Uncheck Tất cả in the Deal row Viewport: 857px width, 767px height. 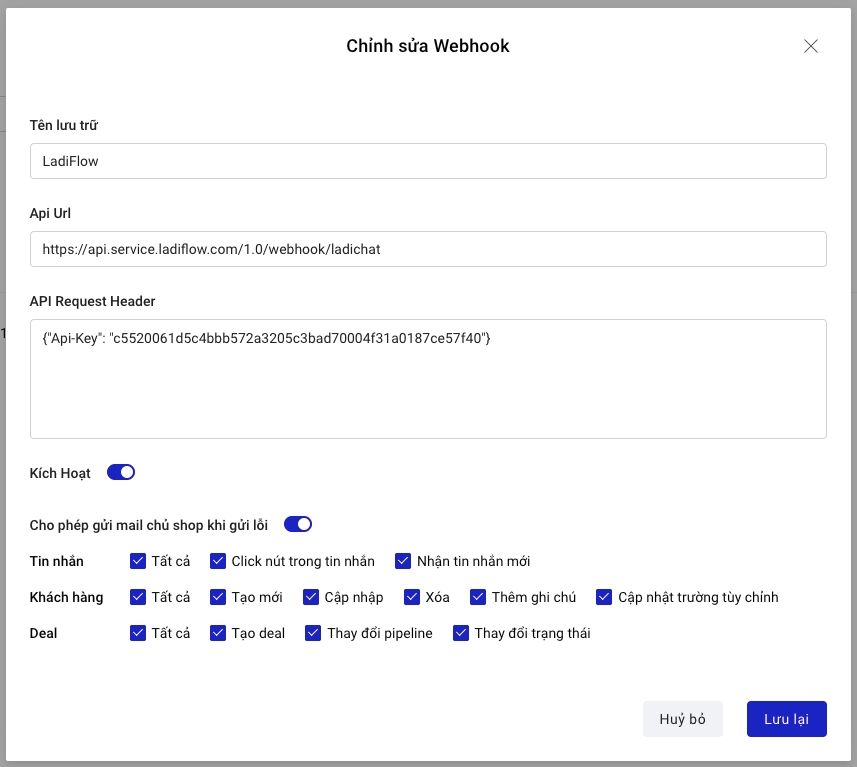pyautogui.click(x=138, y=633)
